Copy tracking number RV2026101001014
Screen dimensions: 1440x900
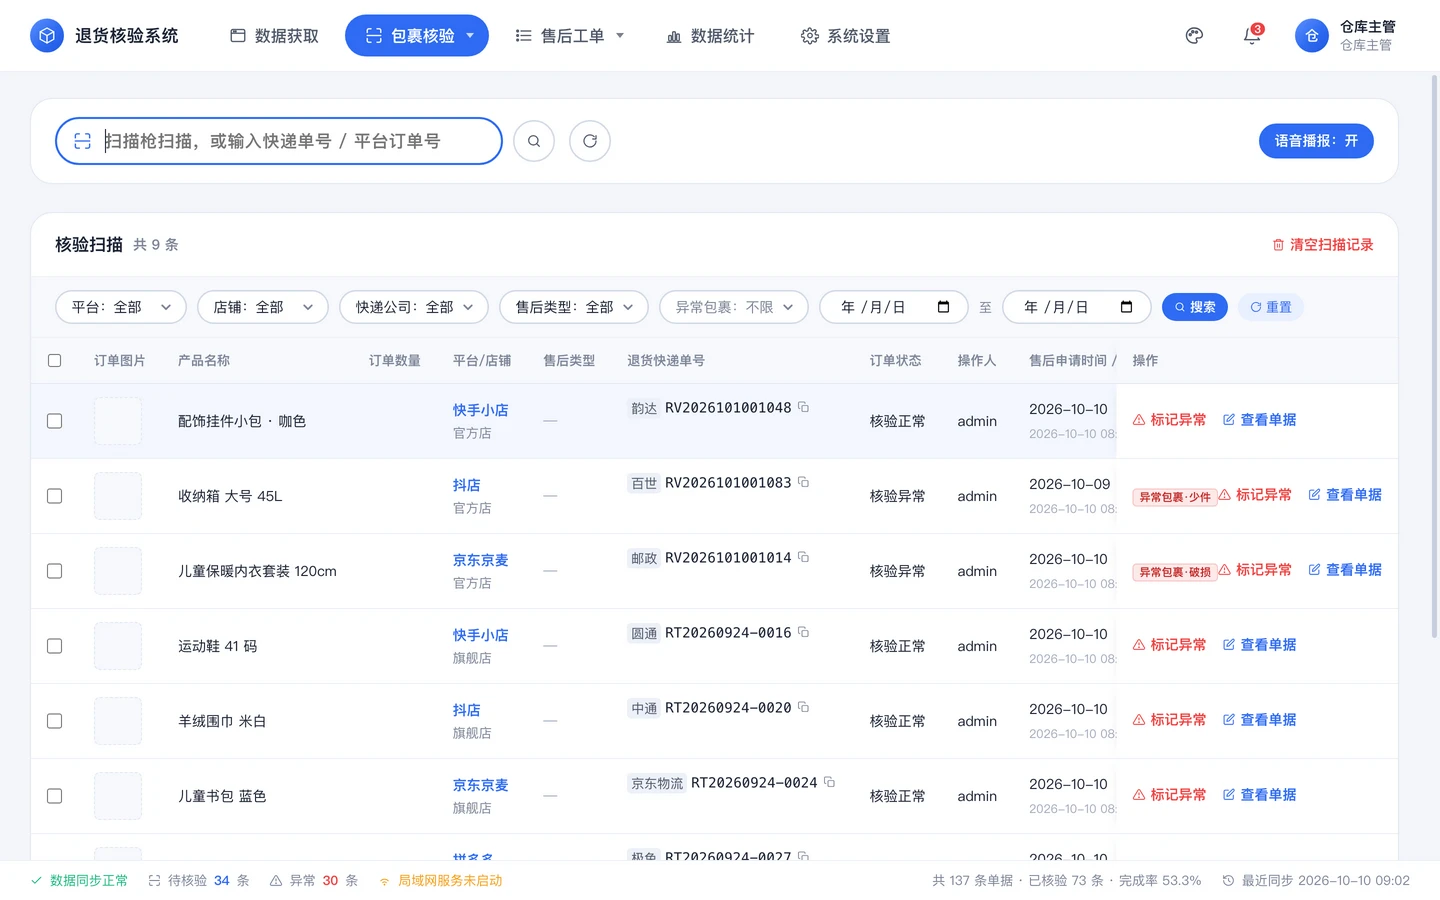click(803, 557)
